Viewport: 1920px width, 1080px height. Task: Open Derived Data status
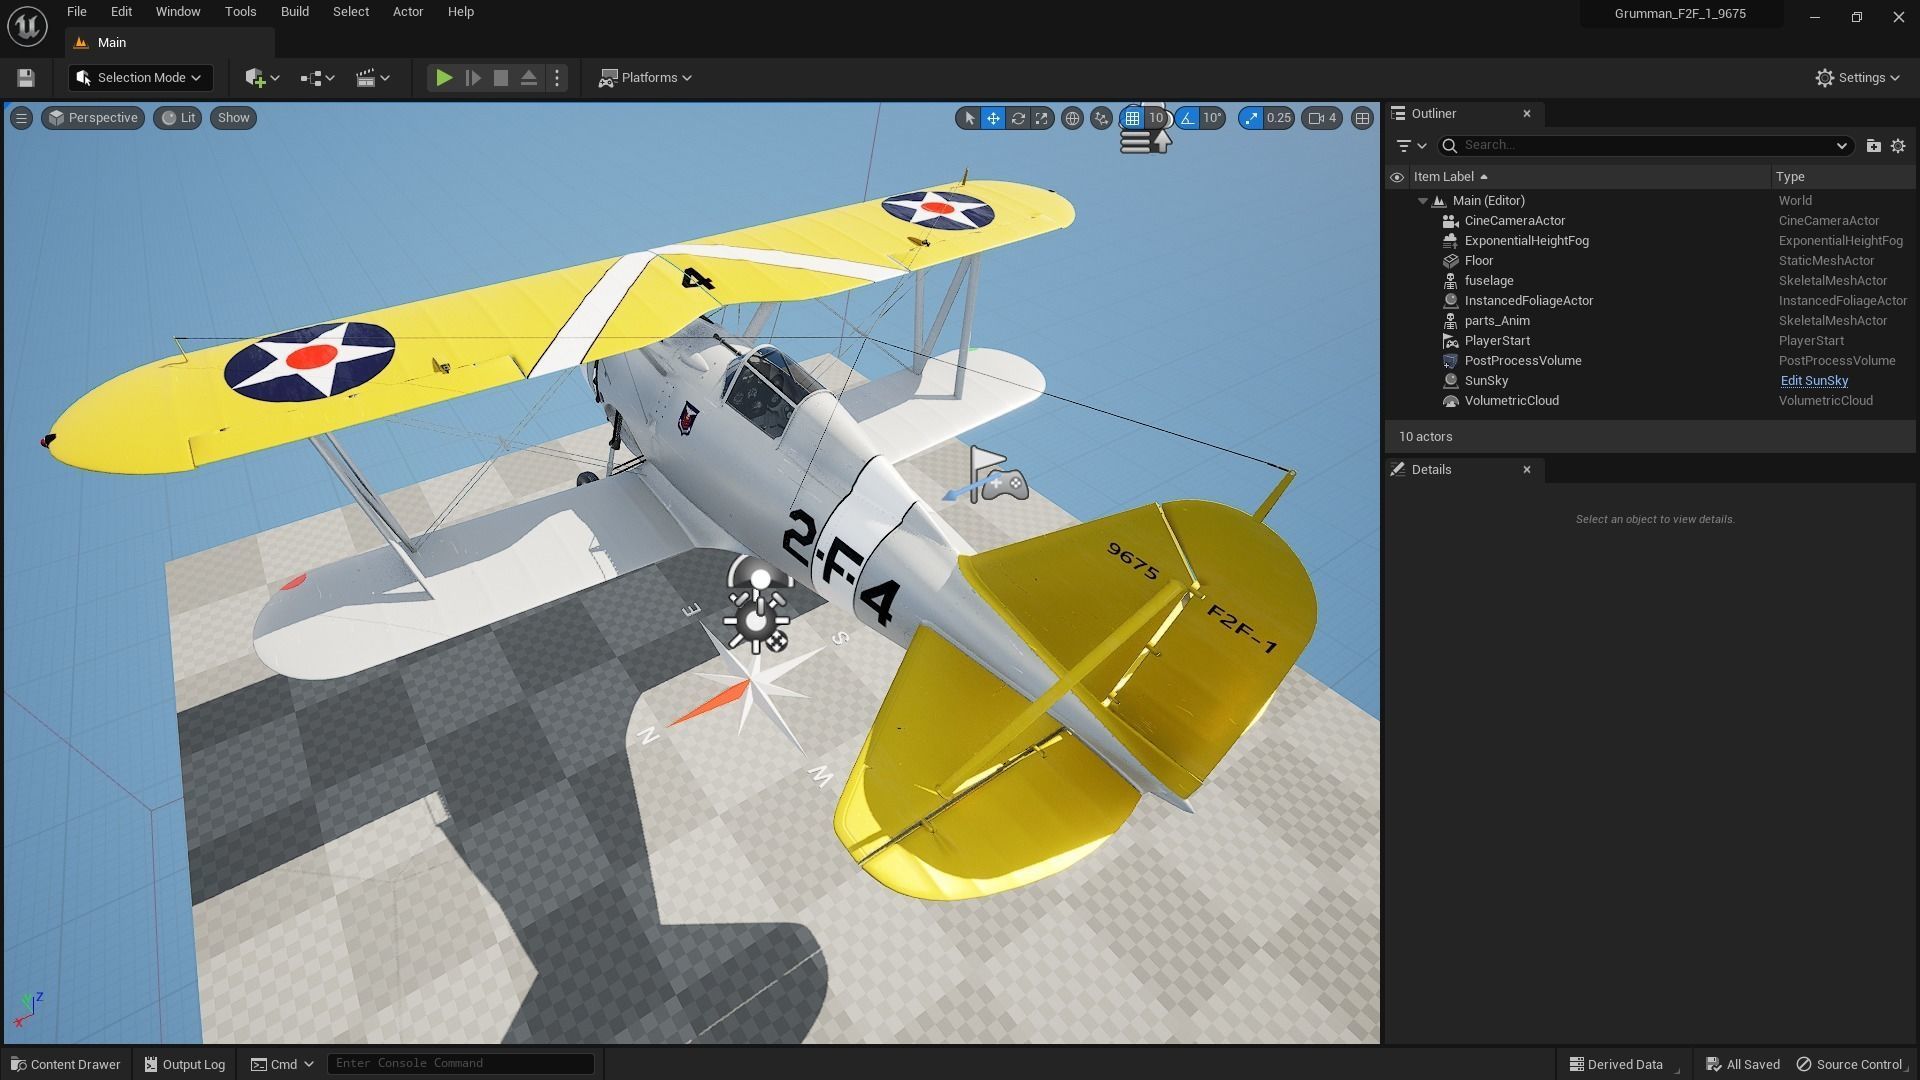1616,1064
